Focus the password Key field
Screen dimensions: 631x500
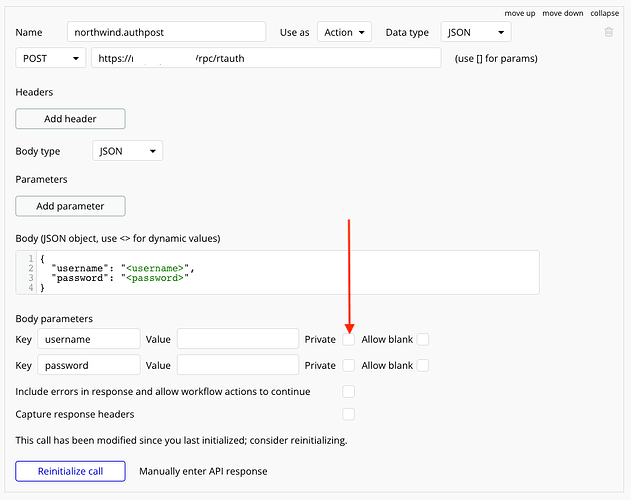89,366
